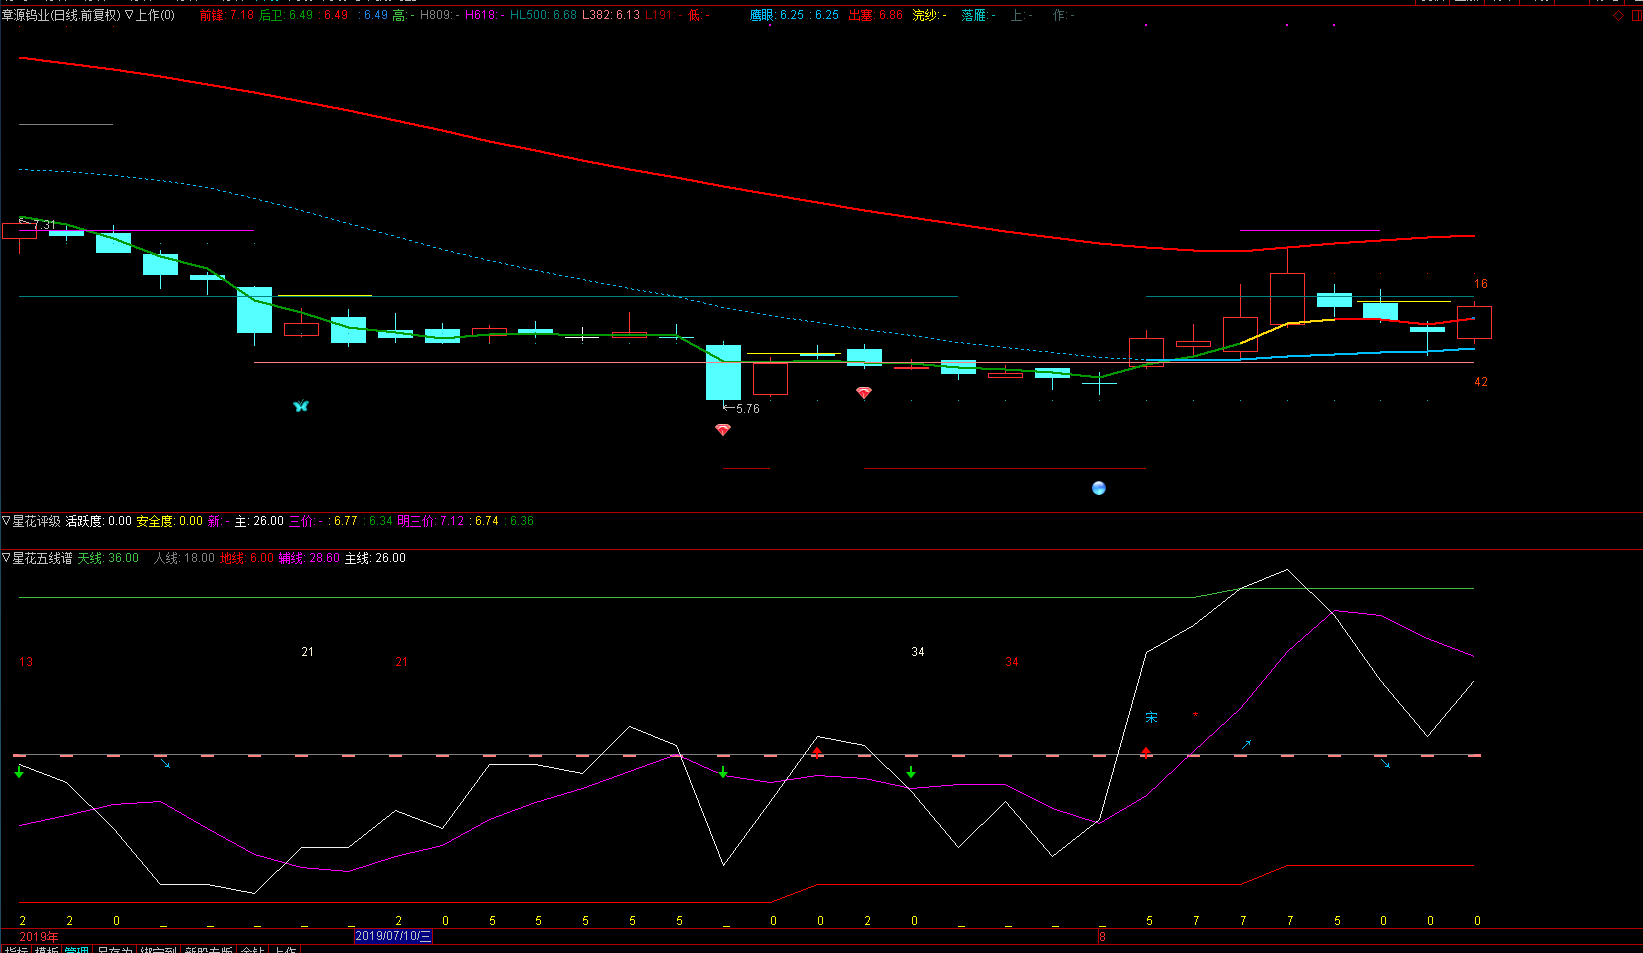1643x953 pixels.
Task: Collapse the 星花评级 panel triangle
Action: [x=6, y=521]
